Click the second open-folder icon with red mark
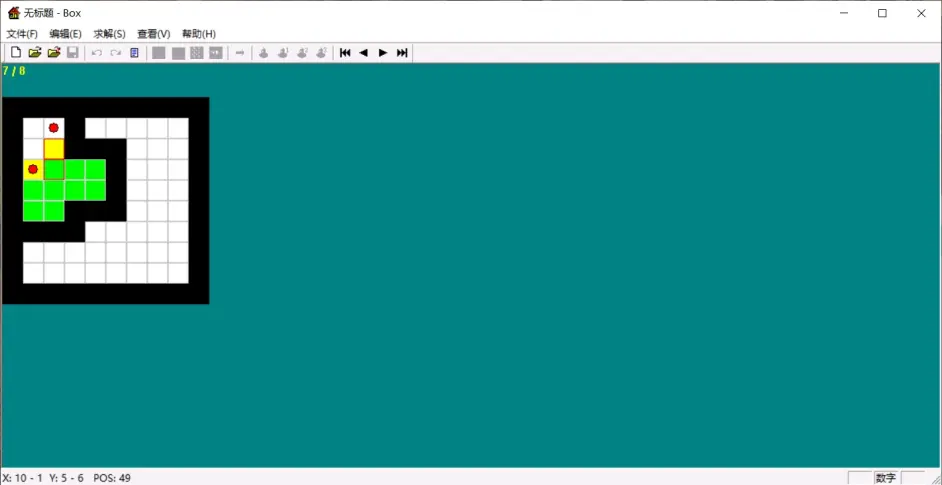Image resolution: width=942 pixels, height=485 pixels. [x=54, y=53]
